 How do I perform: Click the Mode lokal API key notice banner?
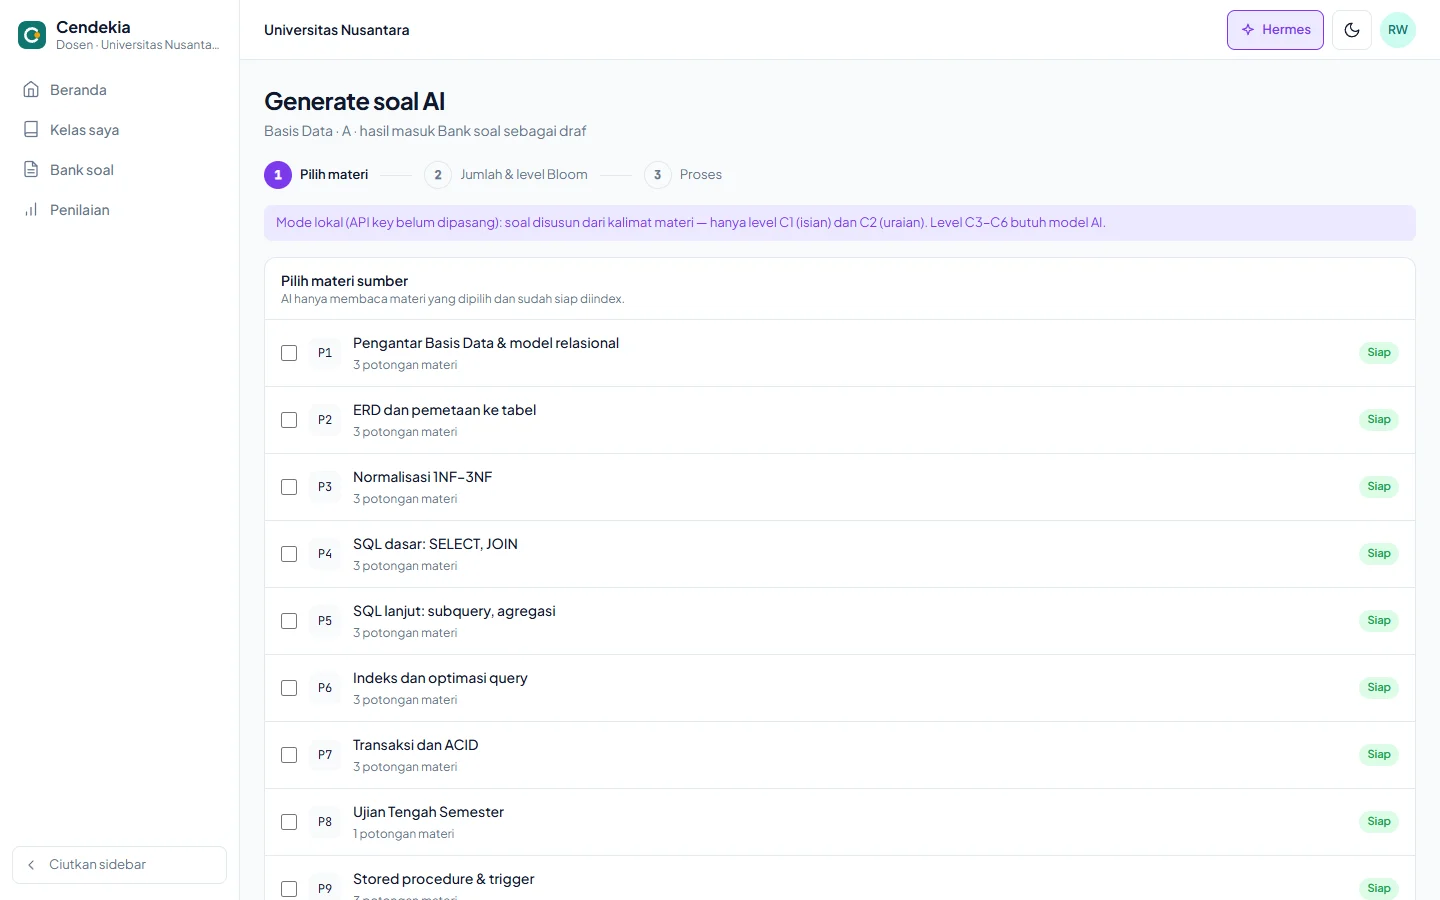coord(840,223)
